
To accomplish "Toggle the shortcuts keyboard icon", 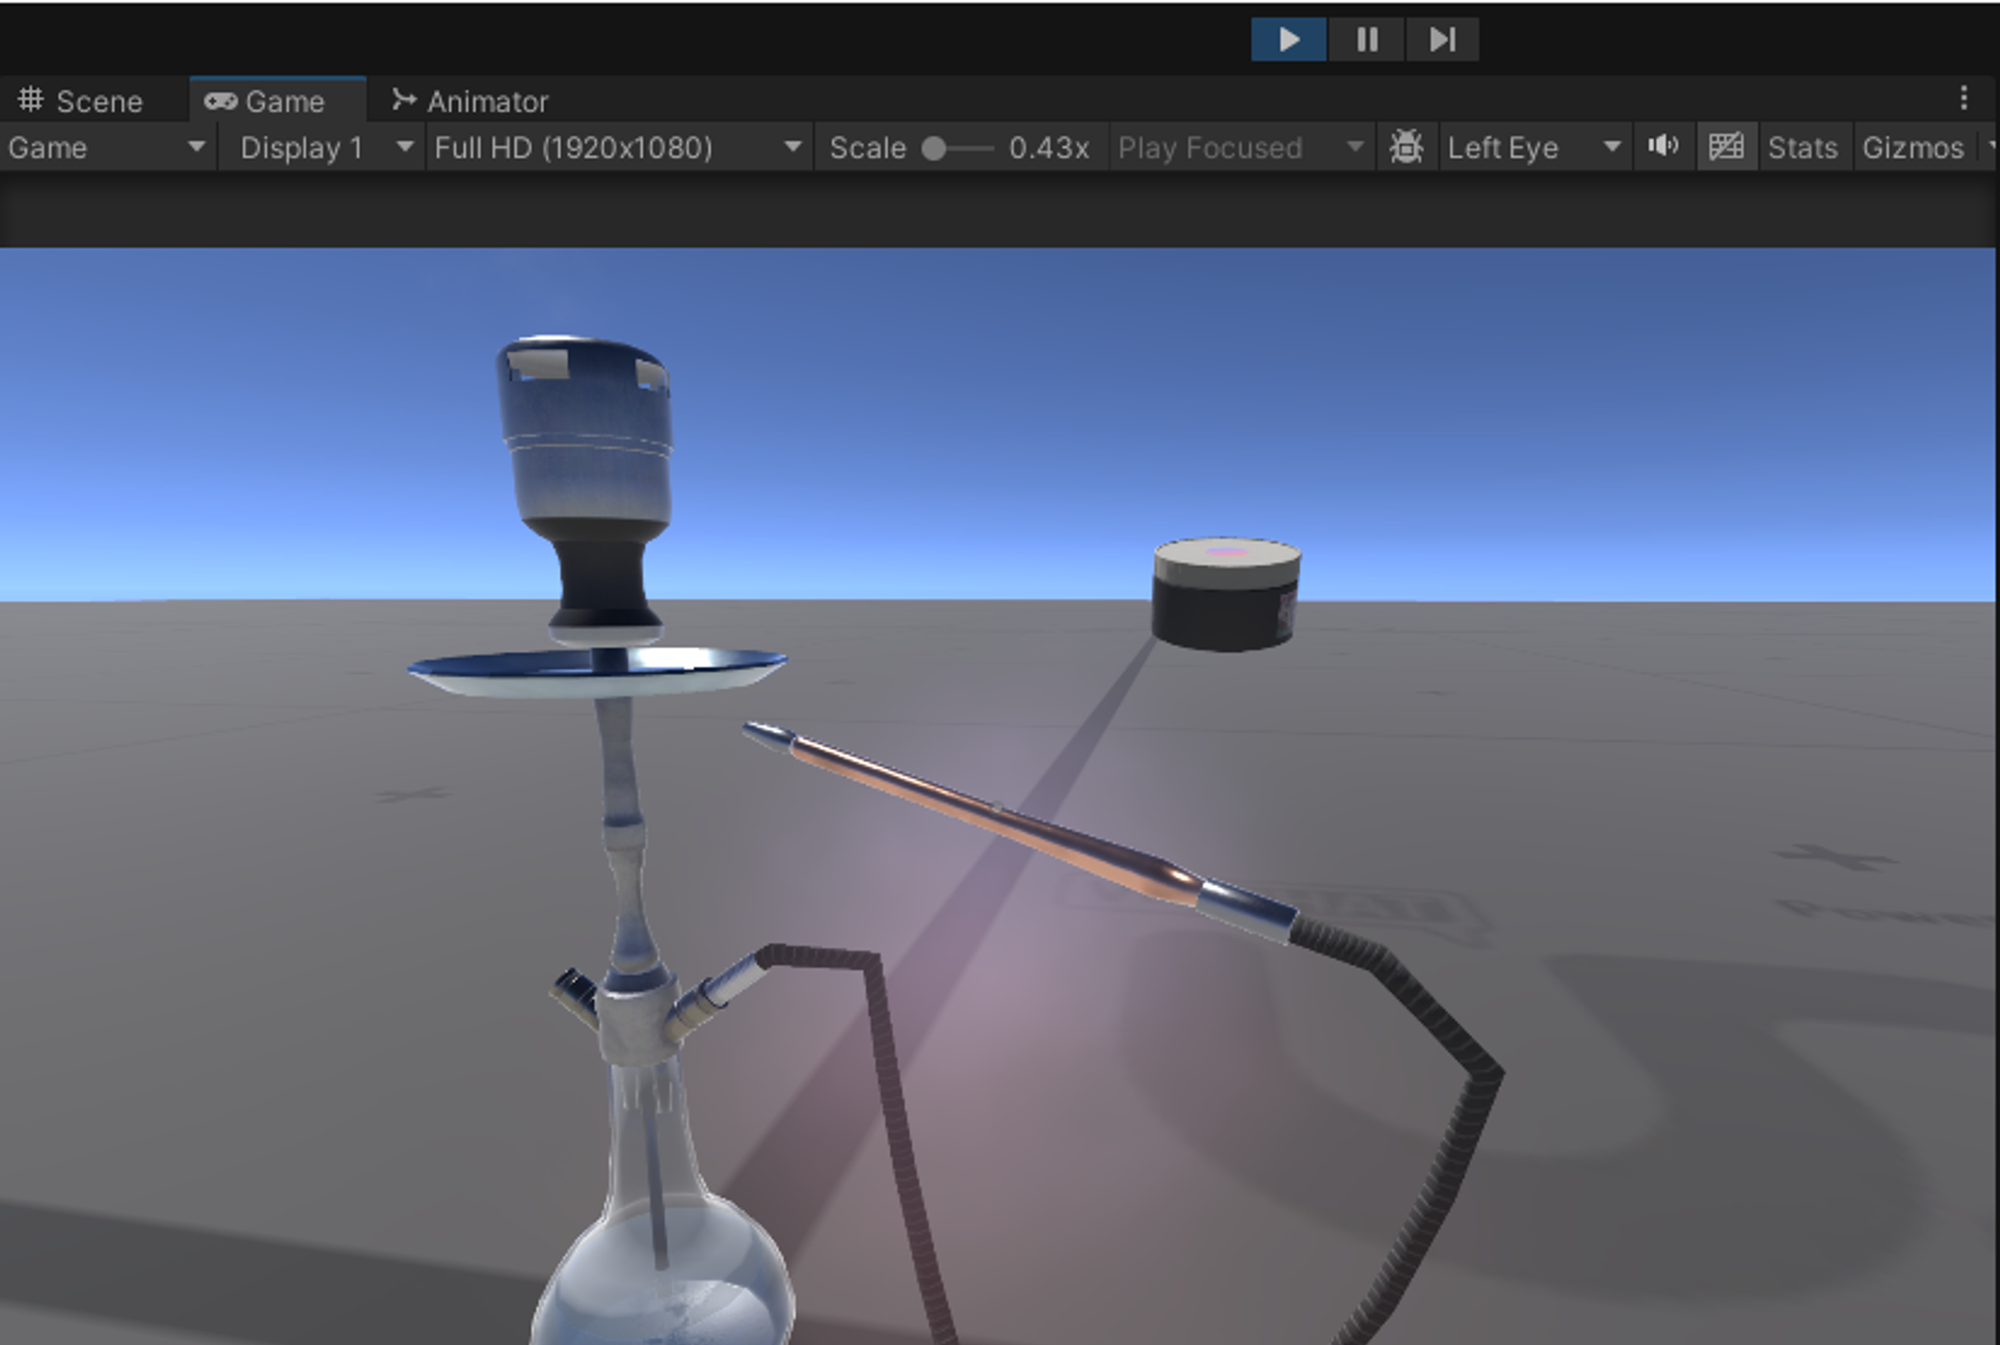I will 1726,148.
